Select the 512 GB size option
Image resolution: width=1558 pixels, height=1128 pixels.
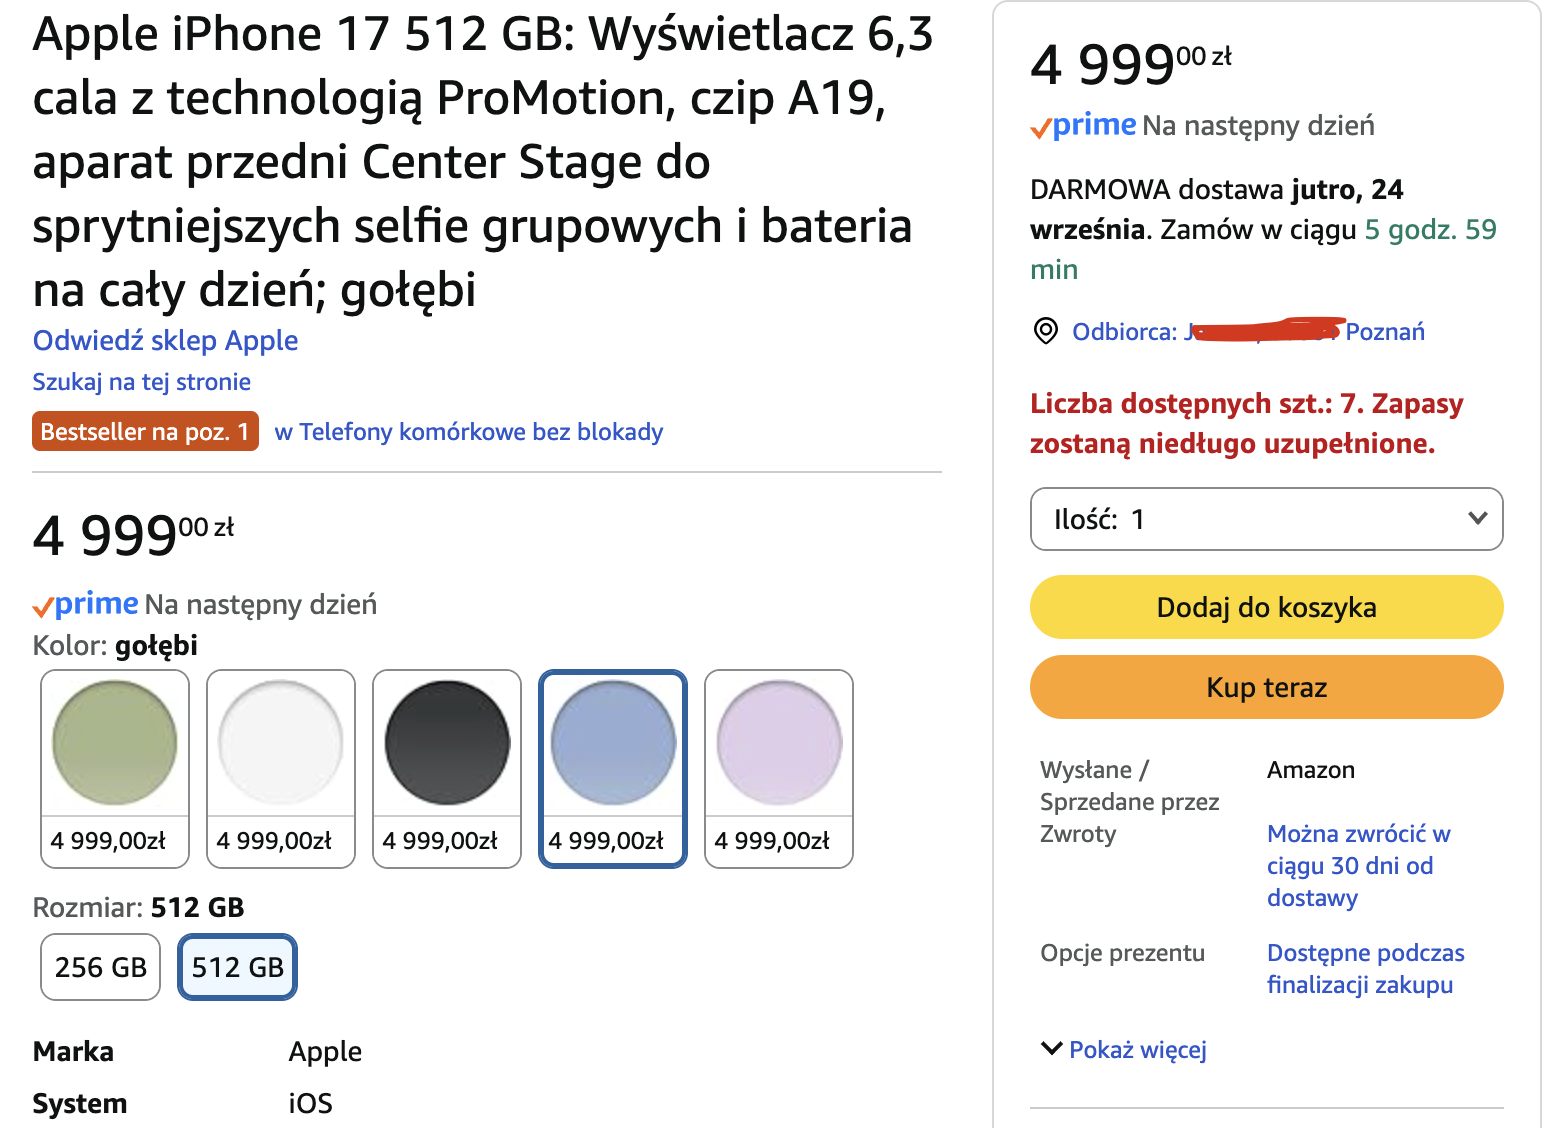point(237,967)
